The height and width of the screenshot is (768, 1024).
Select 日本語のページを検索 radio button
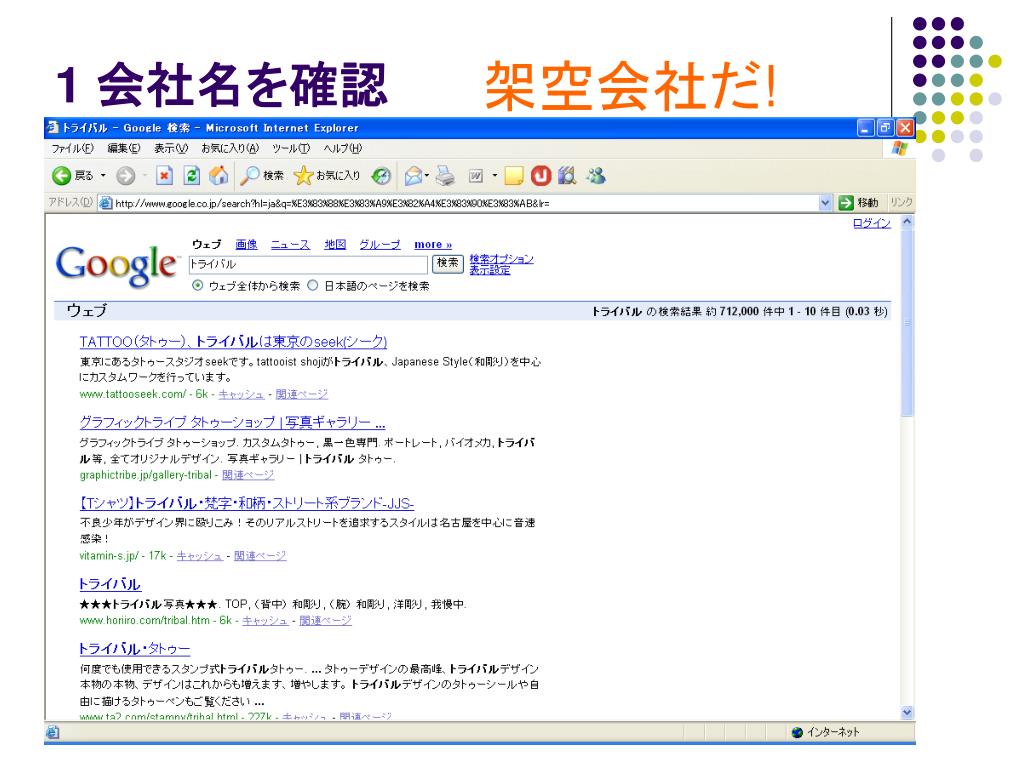313,285
